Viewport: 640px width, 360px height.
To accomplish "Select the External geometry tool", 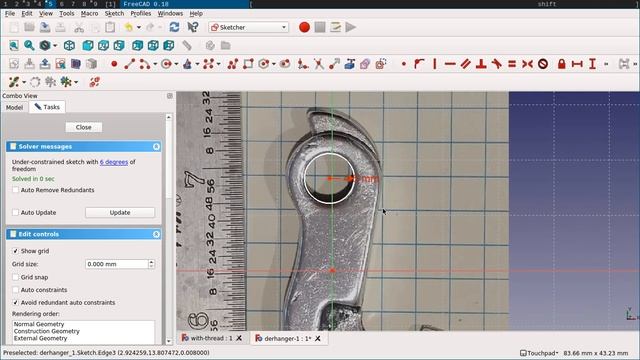I will point(349,64).
